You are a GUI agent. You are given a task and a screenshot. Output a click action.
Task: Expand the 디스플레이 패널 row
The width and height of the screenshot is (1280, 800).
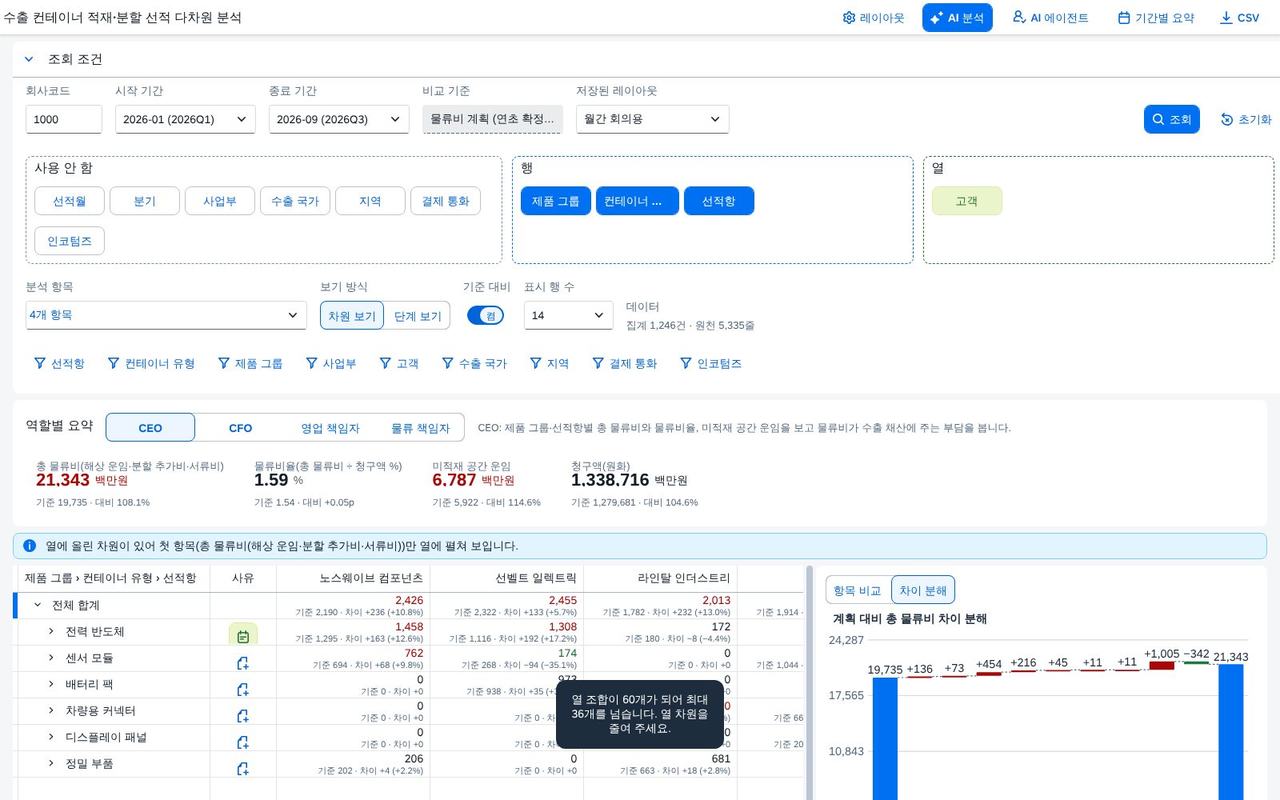(x=51, y=737)
